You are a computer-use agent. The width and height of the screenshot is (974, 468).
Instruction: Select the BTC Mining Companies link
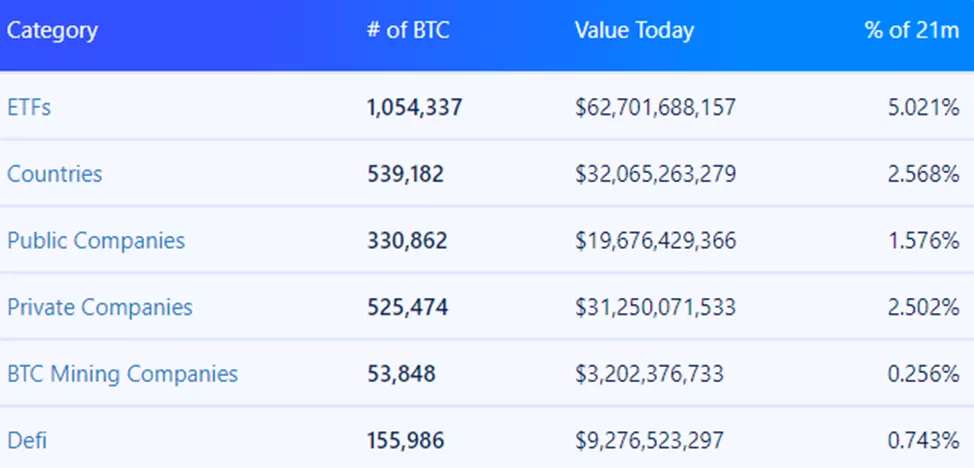[123, 374]
